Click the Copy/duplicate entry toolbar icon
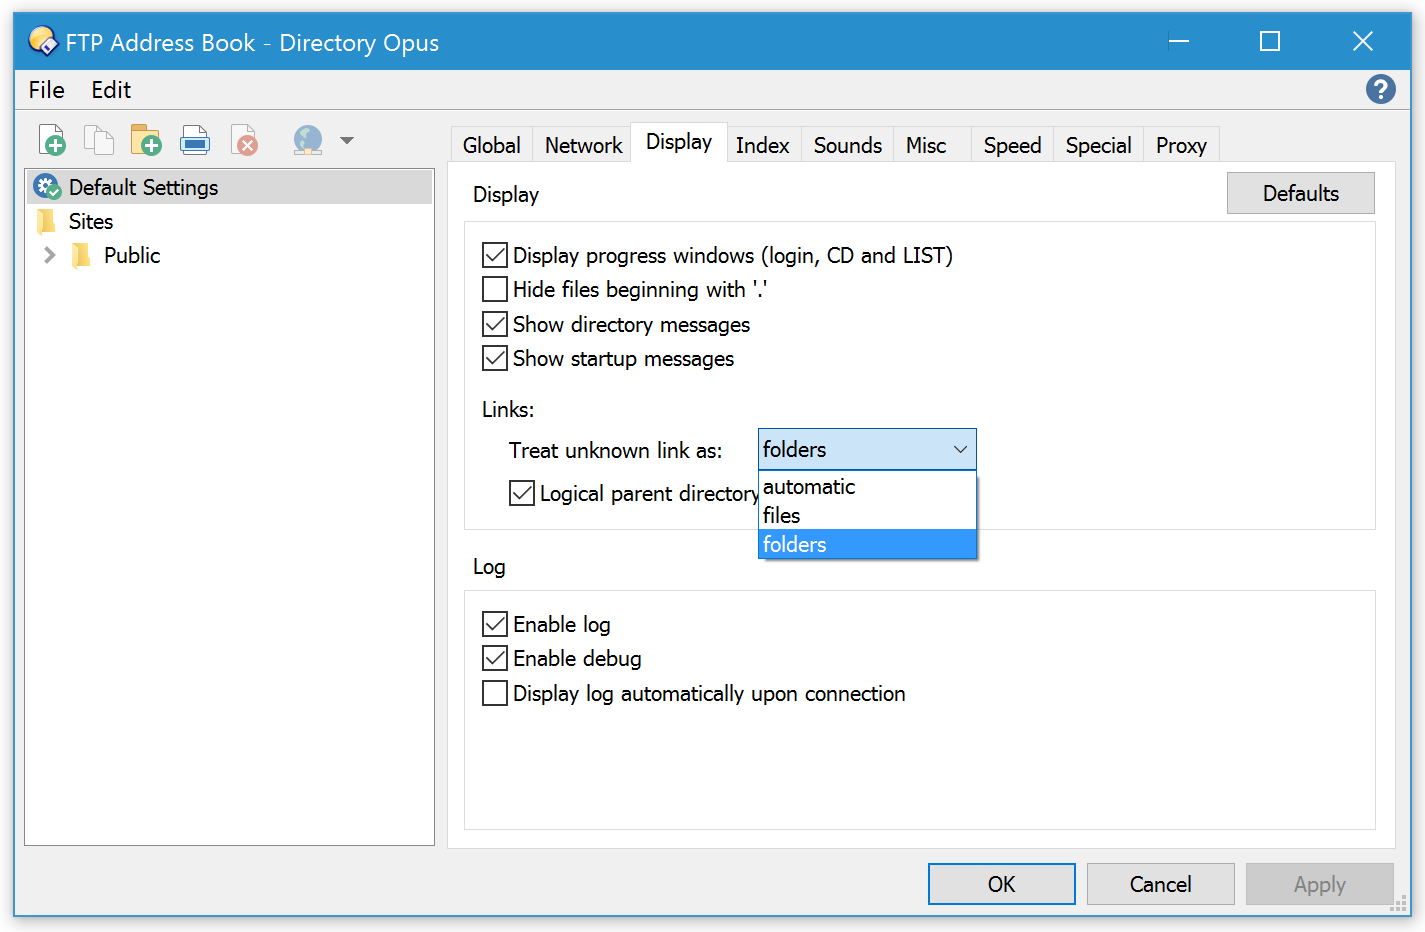 click(x=98, y=140)
